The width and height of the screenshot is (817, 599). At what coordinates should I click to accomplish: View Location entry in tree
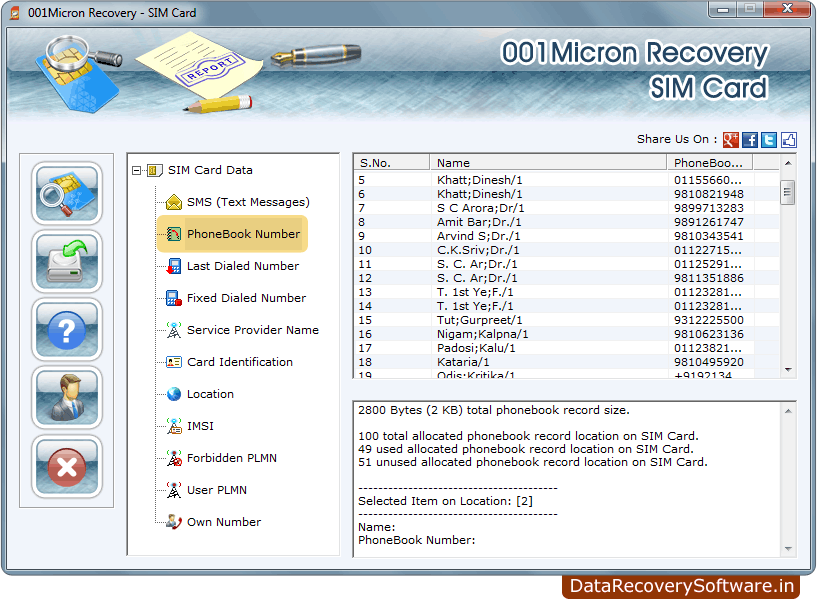tap(210, 394)
